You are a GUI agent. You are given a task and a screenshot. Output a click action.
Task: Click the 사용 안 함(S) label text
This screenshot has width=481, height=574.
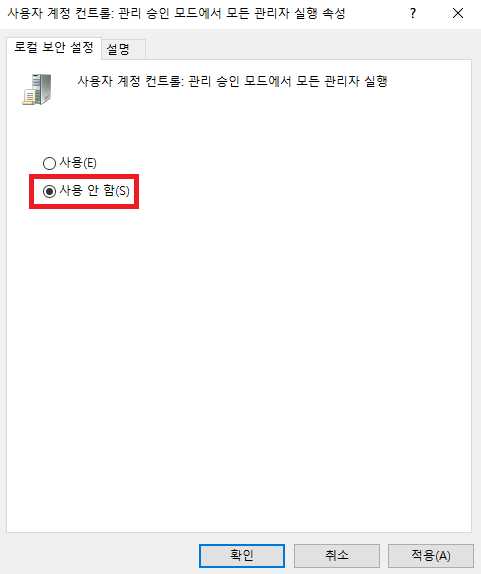click(94, 190)
